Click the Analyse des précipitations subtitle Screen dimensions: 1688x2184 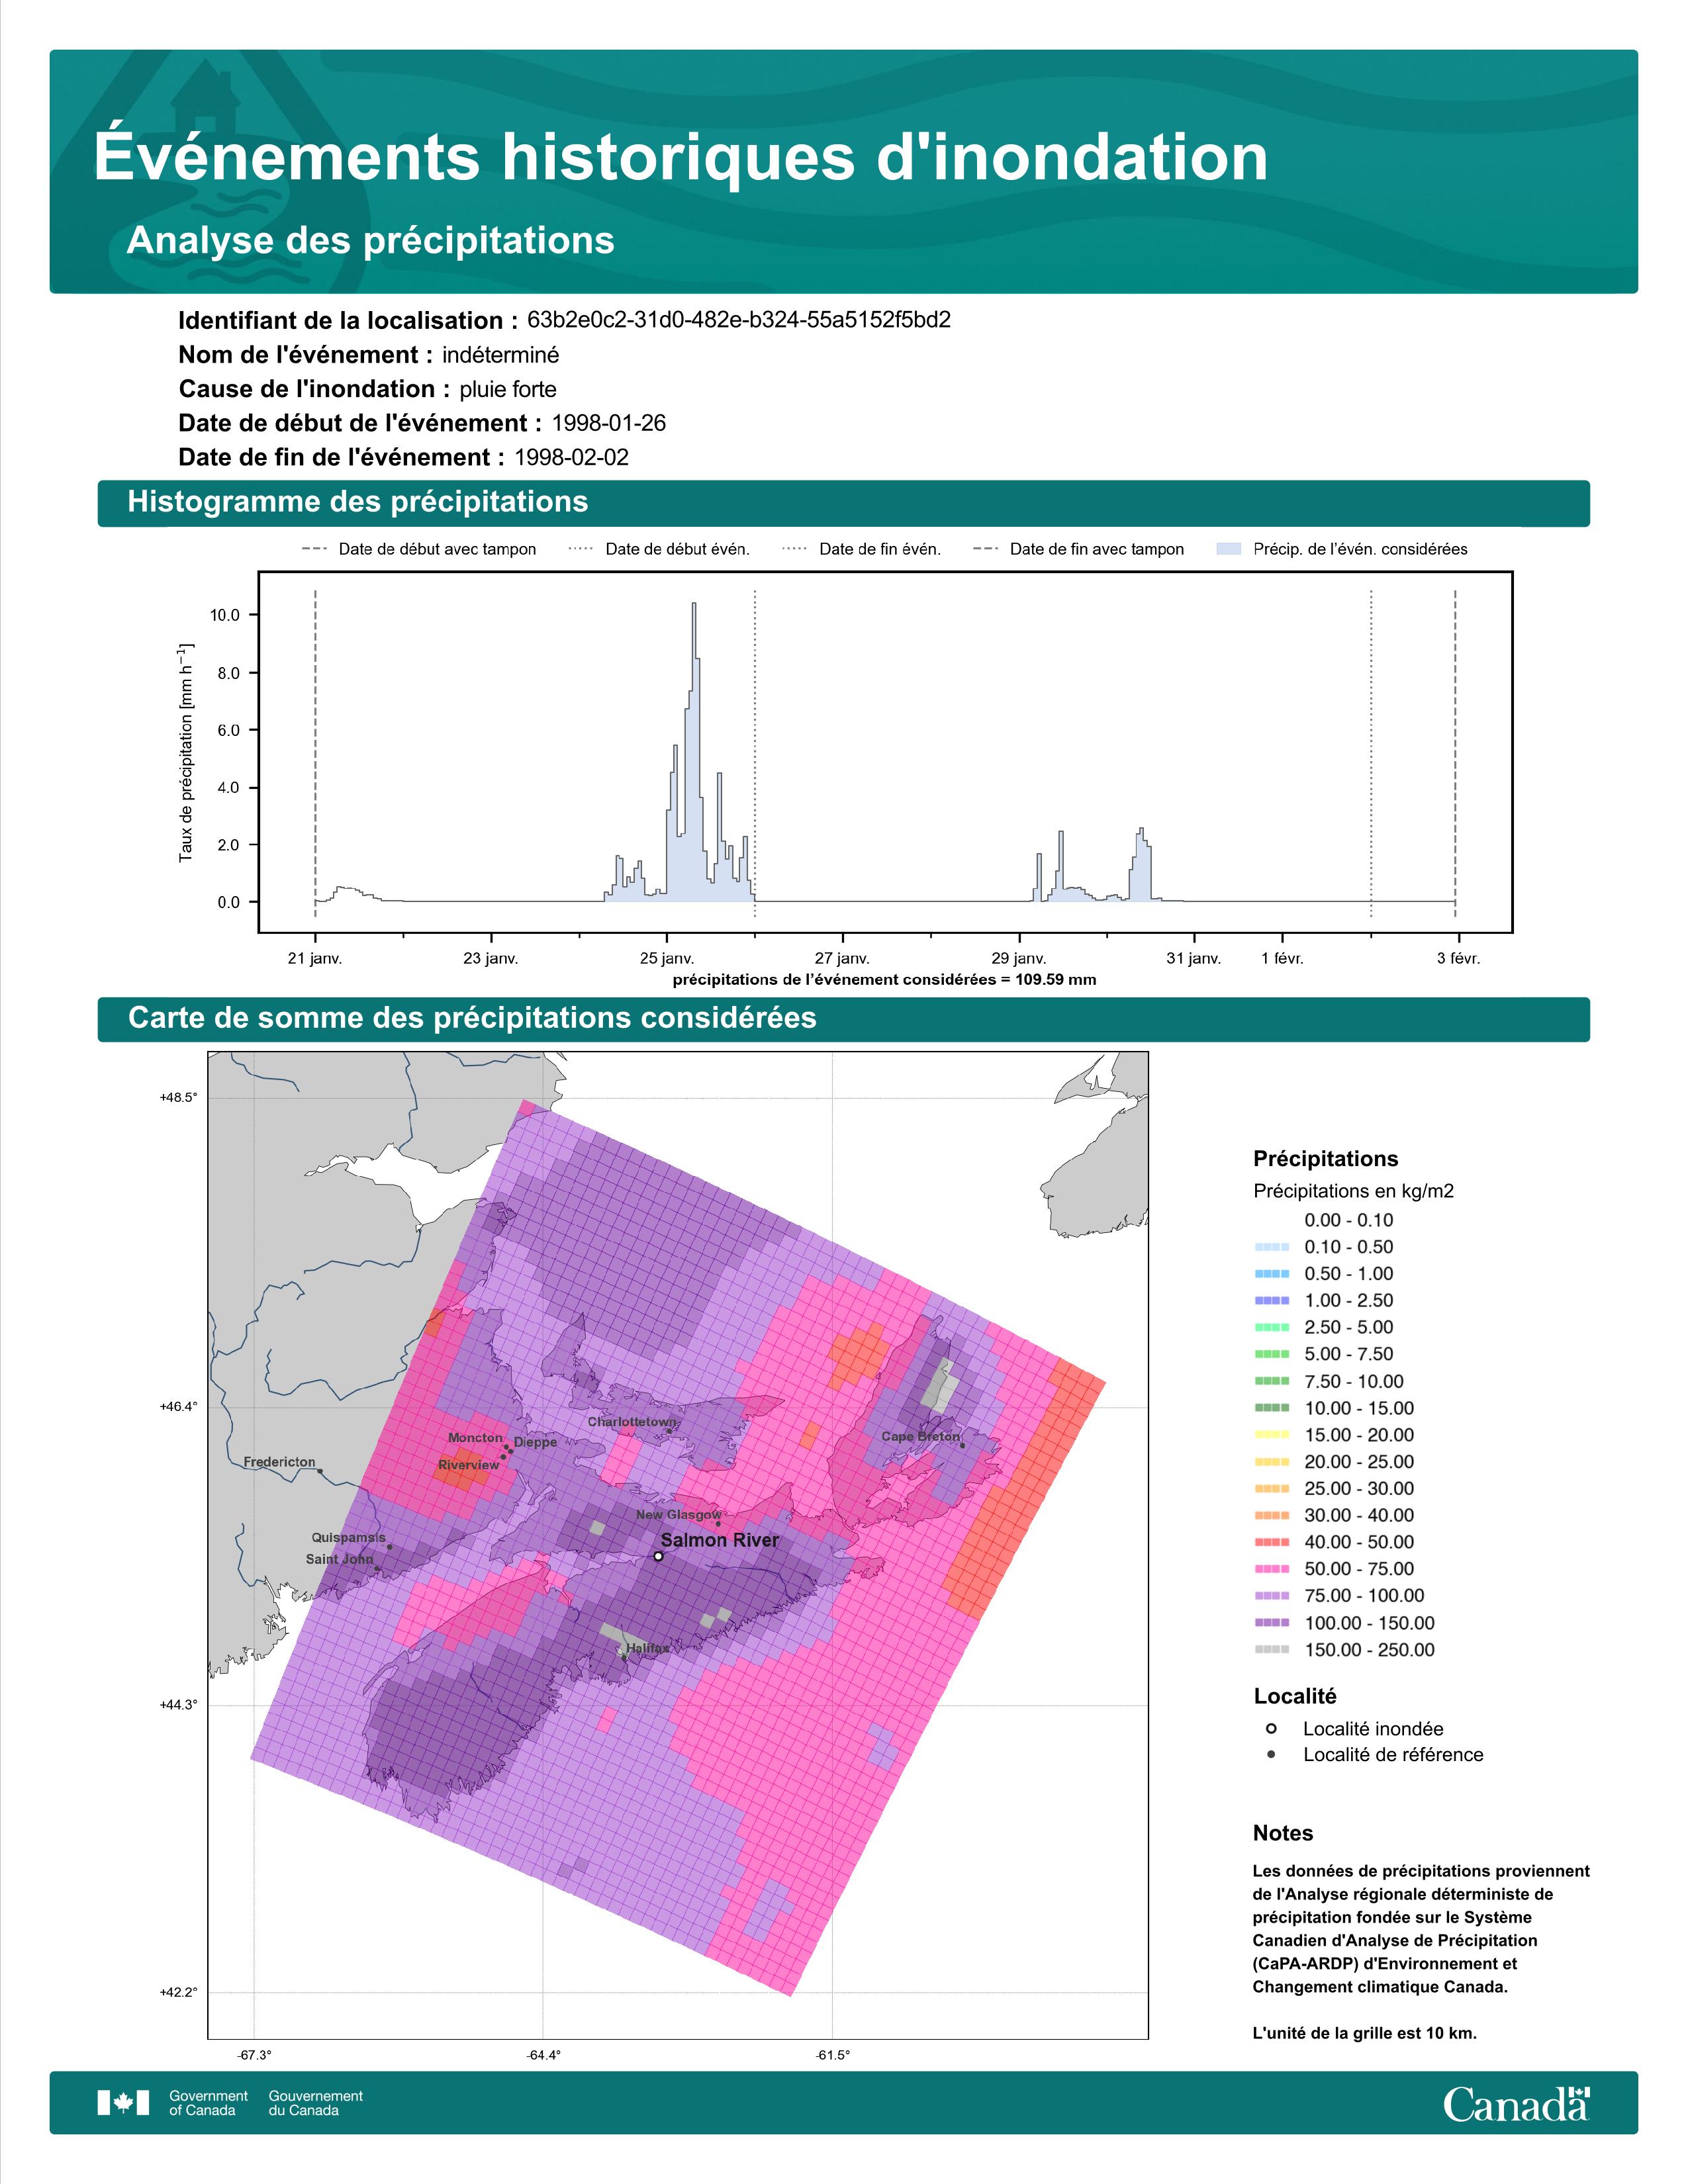pyautogui.click(x=371, y=241)
